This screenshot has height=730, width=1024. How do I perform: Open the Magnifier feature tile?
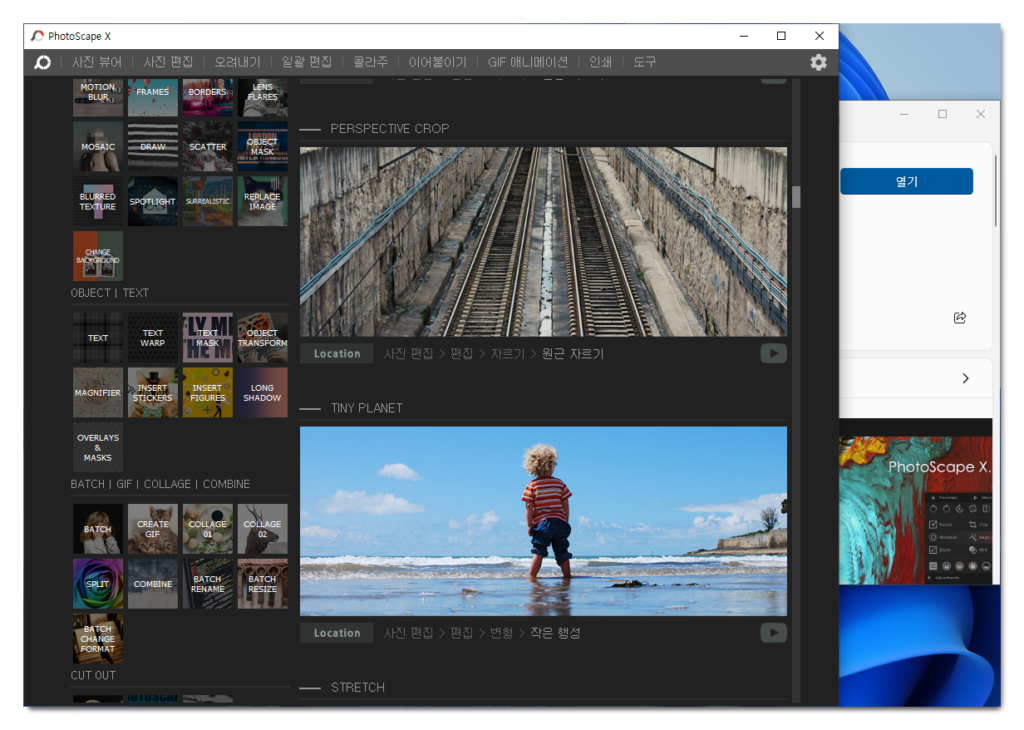98,392
